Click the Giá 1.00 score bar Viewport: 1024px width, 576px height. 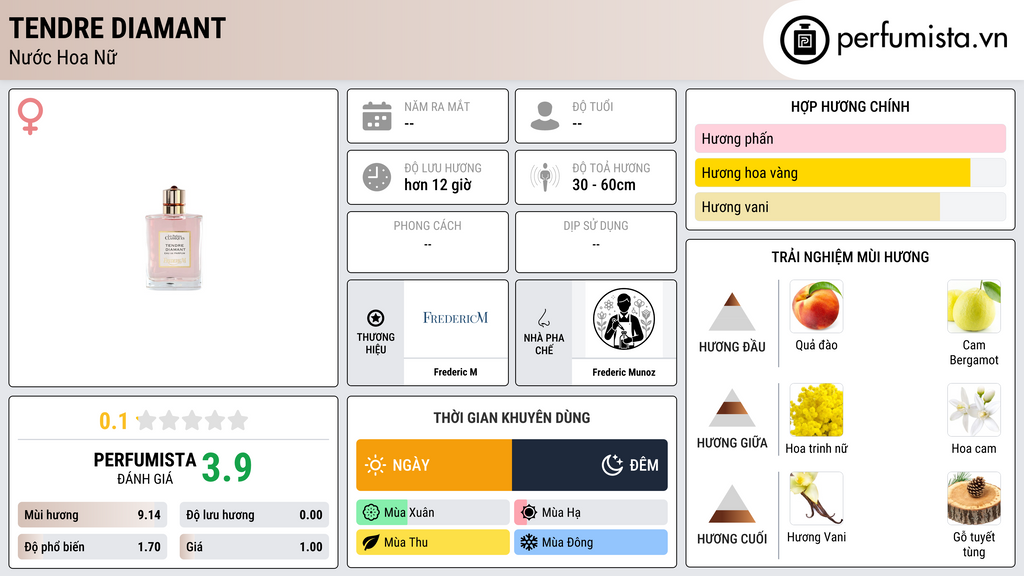(x=254, y=547)
